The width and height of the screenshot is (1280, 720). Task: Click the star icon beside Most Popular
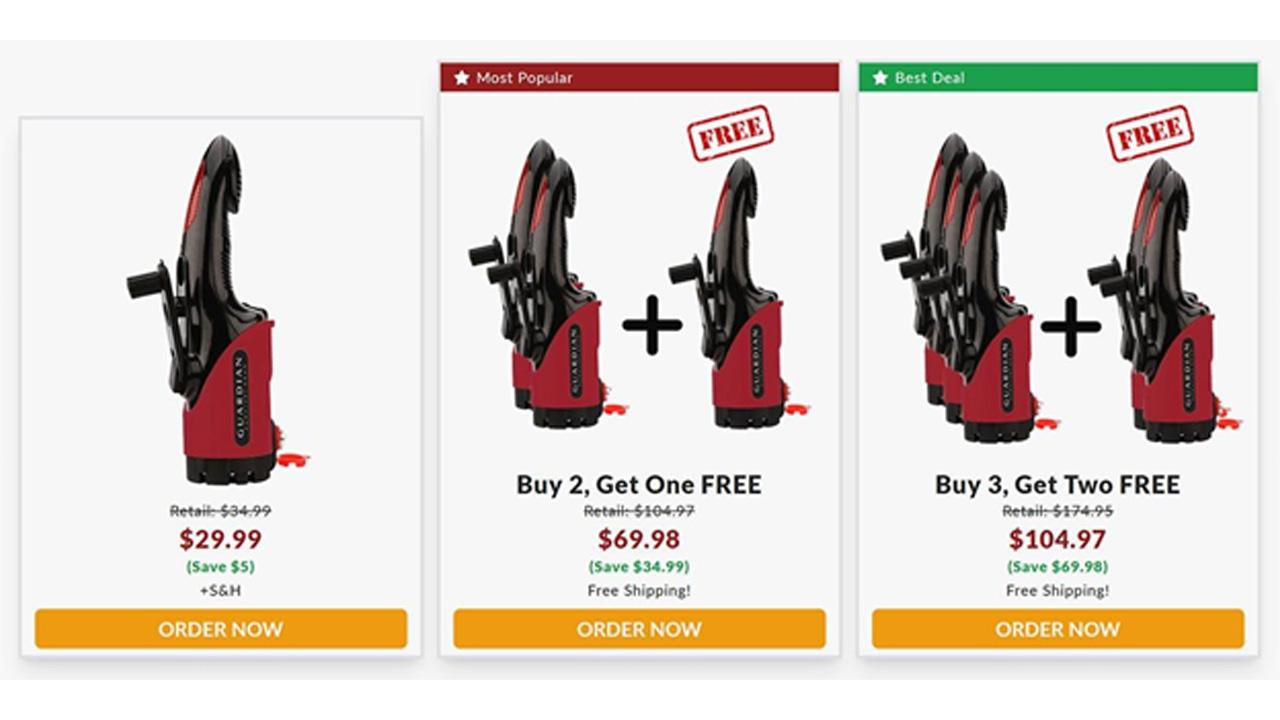(461, 77)
